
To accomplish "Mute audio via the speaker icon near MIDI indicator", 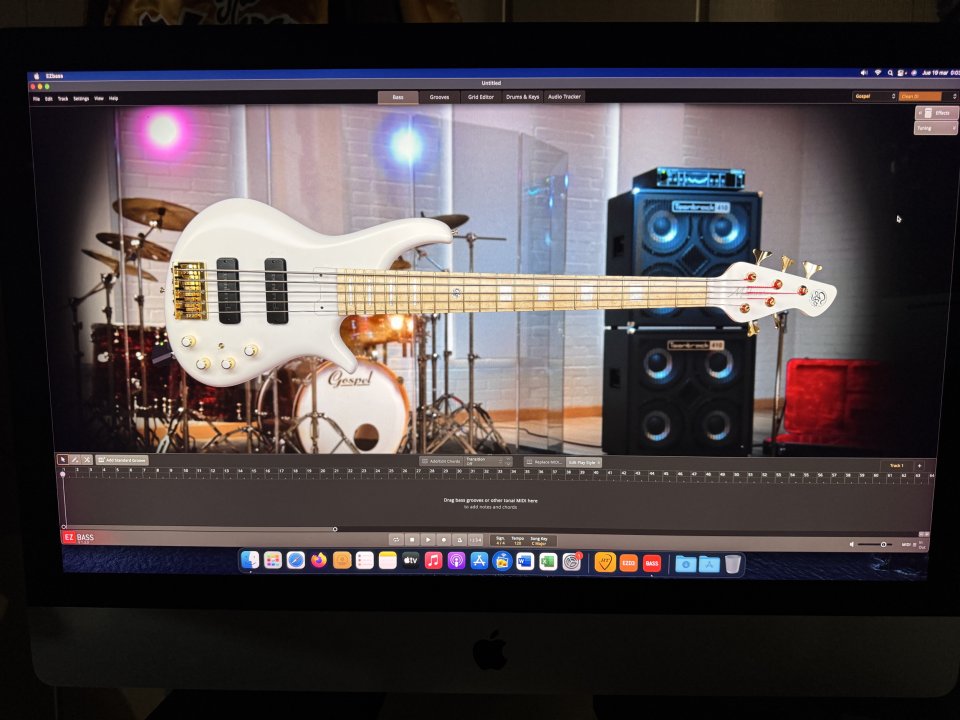I will coord(852,544).
